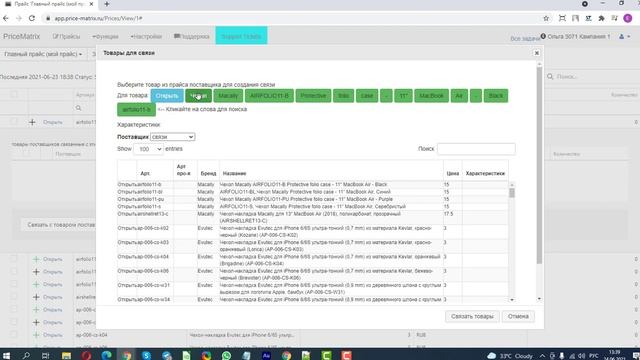Click the table scrollbar down arrow

[x=512, y=300]
